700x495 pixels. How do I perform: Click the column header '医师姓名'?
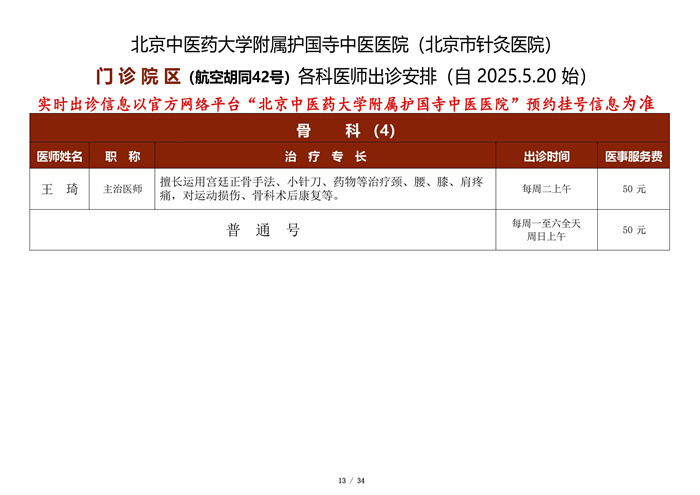click(x=59, y=156)
